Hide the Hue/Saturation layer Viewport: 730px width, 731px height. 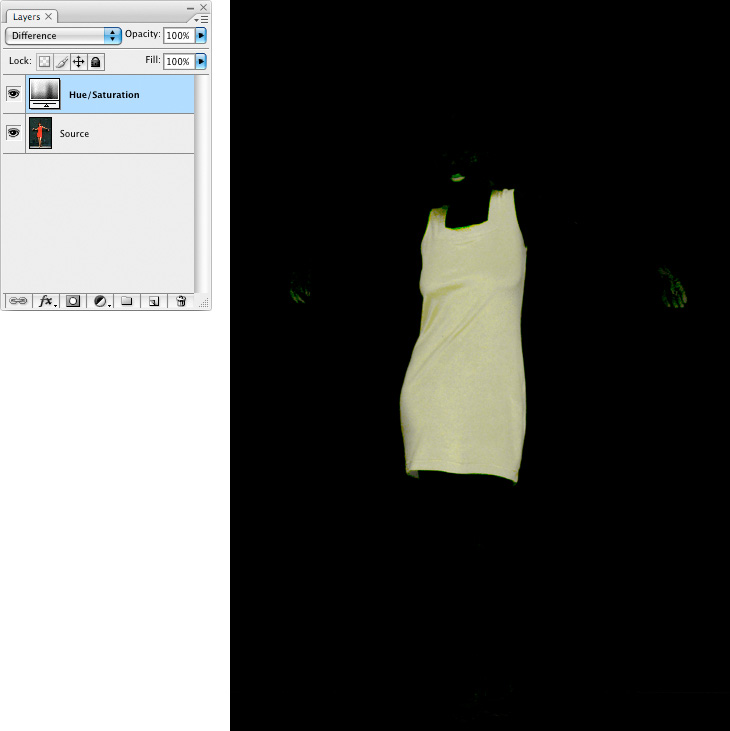14,94
